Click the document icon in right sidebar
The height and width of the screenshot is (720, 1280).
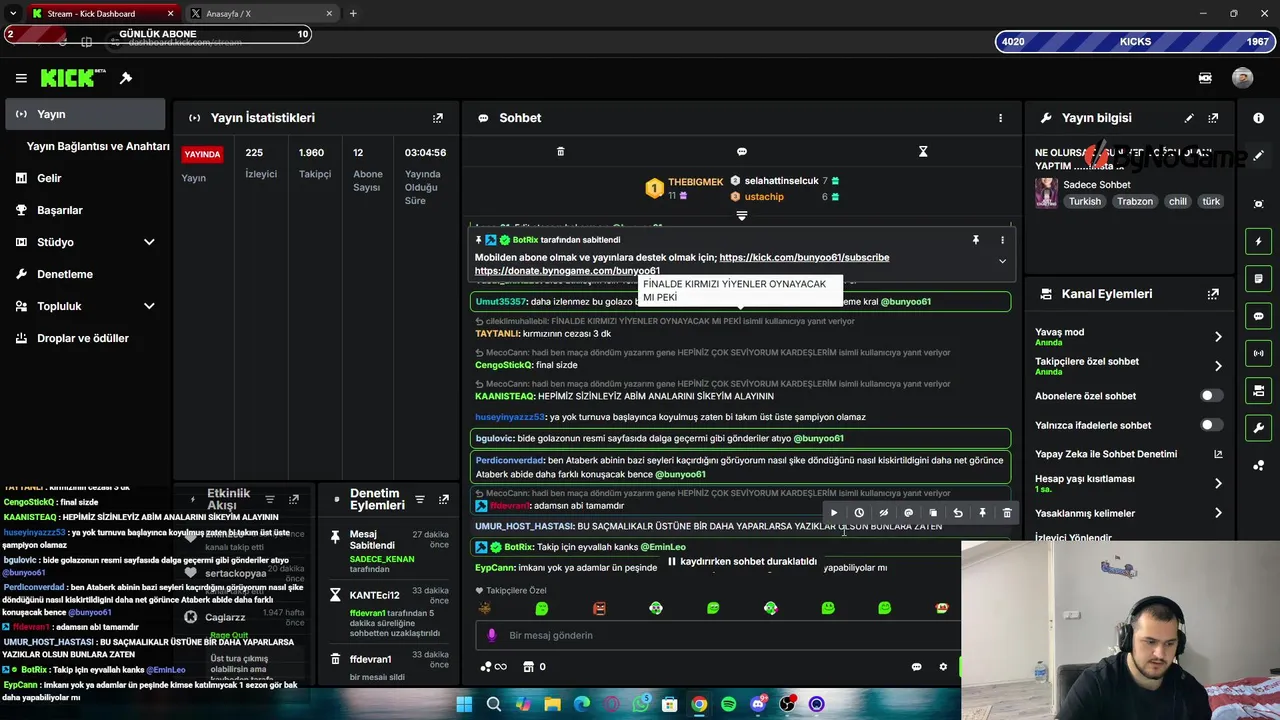click(x=1258, y=278)
